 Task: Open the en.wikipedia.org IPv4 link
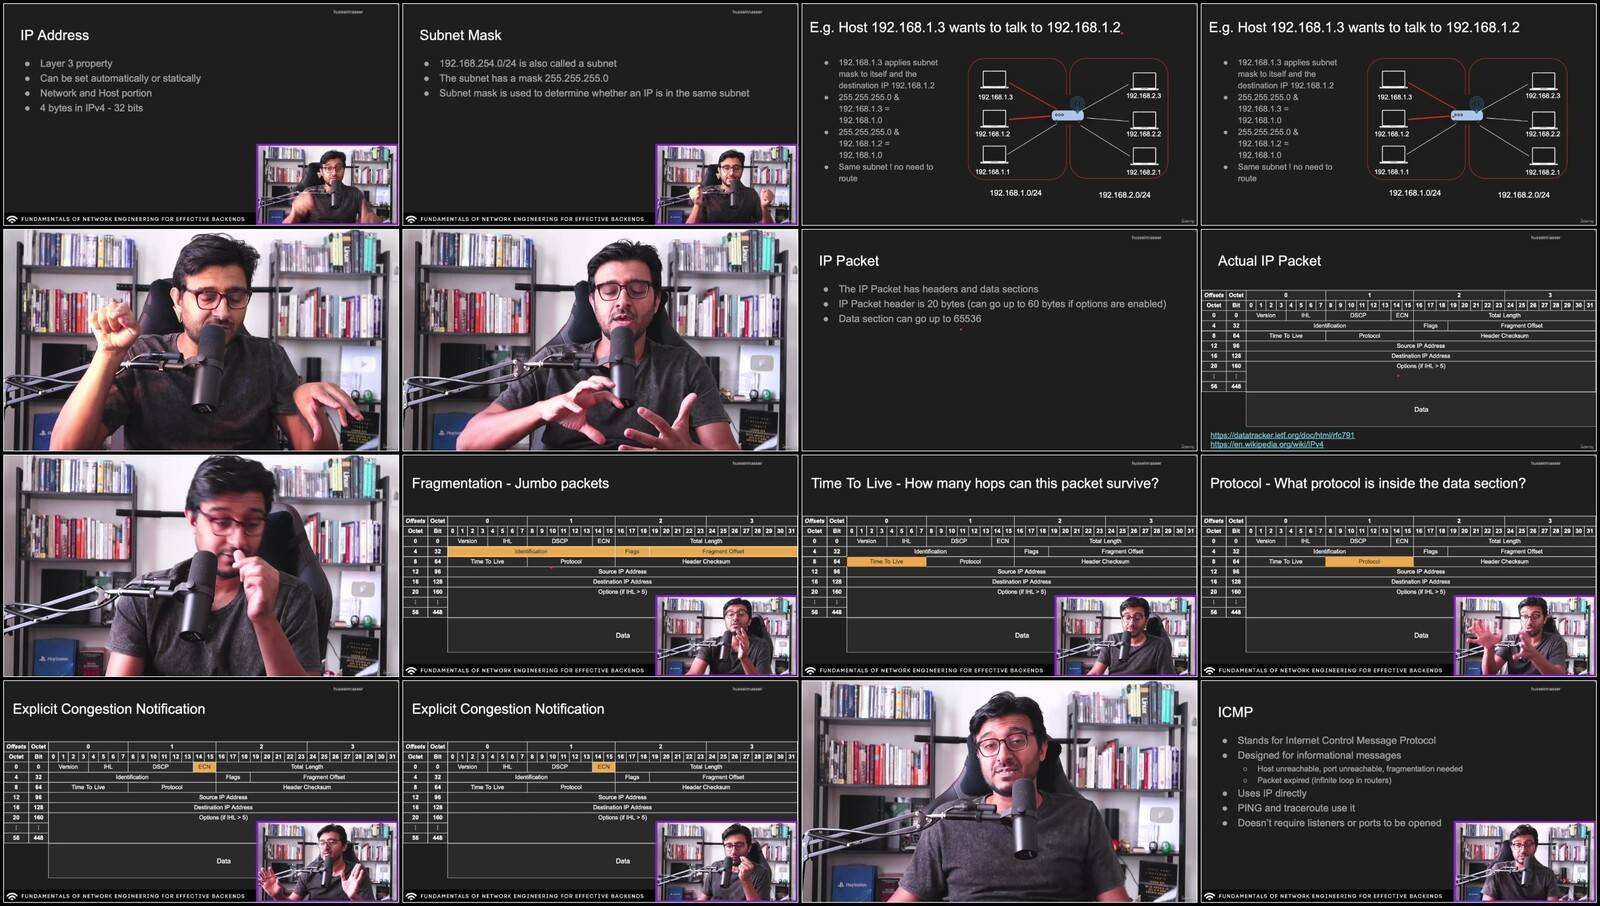click(1266, 444)
